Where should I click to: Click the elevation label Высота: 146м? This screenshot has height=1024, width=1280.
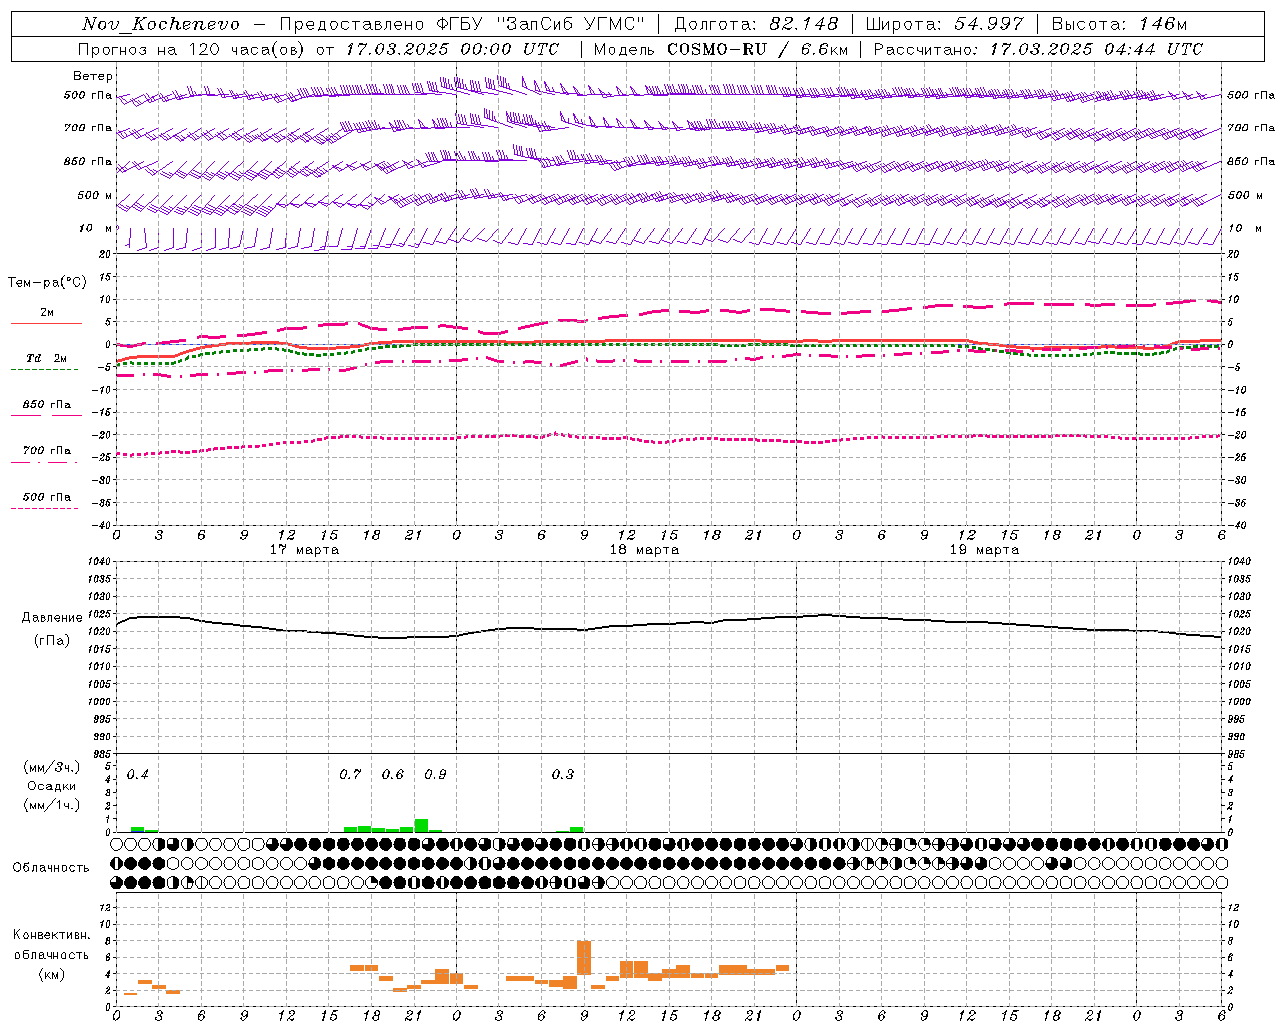coord(1120,24)
